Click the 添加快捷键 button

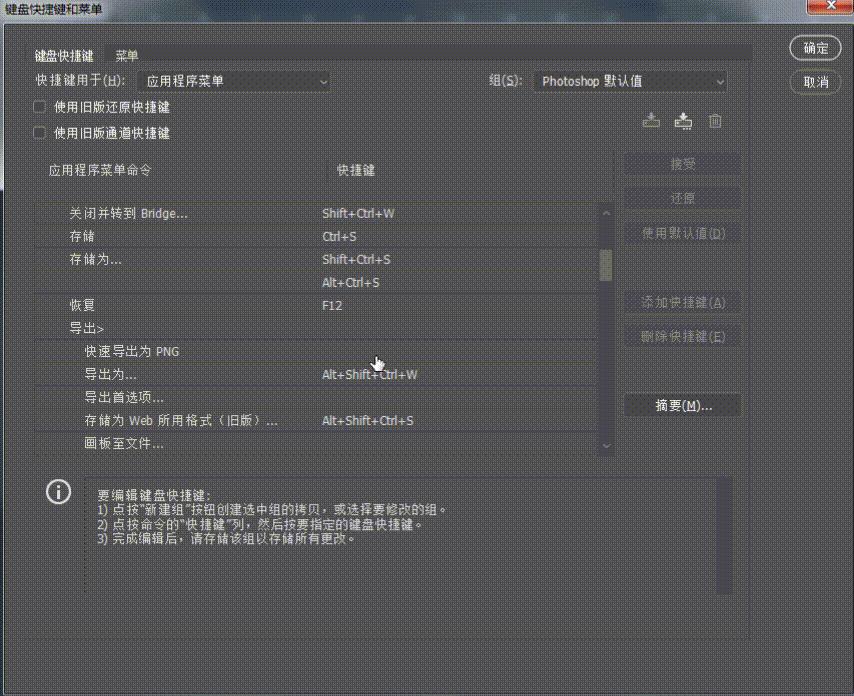click(x=682, y=302)
